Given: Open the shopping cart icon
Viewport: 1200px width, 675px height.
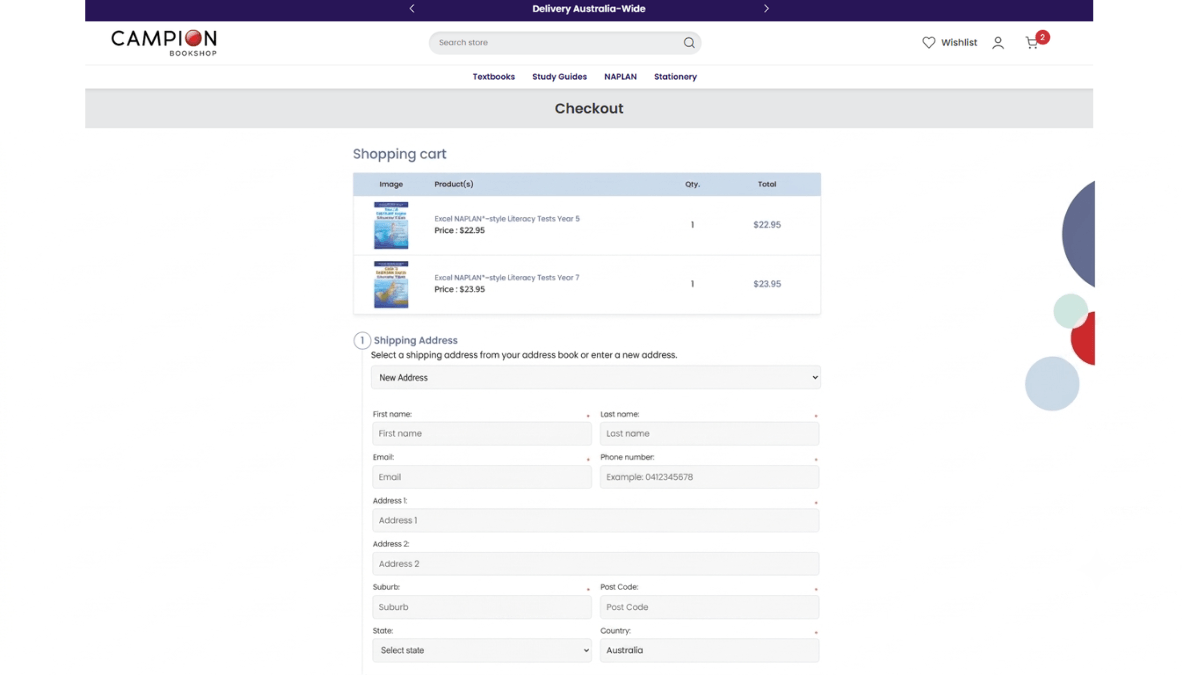Looking at the screenshot, I should tap(1031, 43).
